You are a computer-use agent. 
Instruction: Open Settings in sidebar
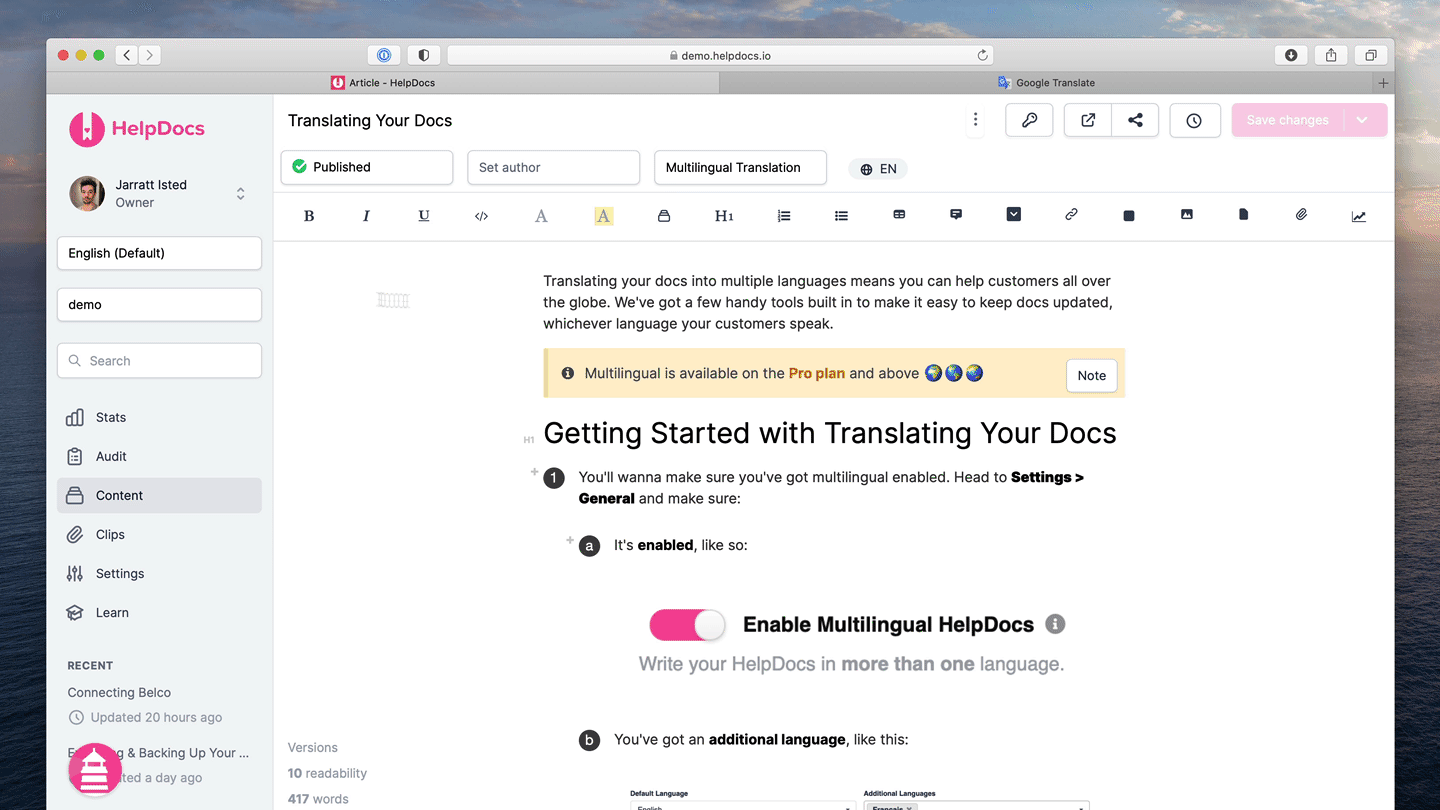tap(159, 573)
